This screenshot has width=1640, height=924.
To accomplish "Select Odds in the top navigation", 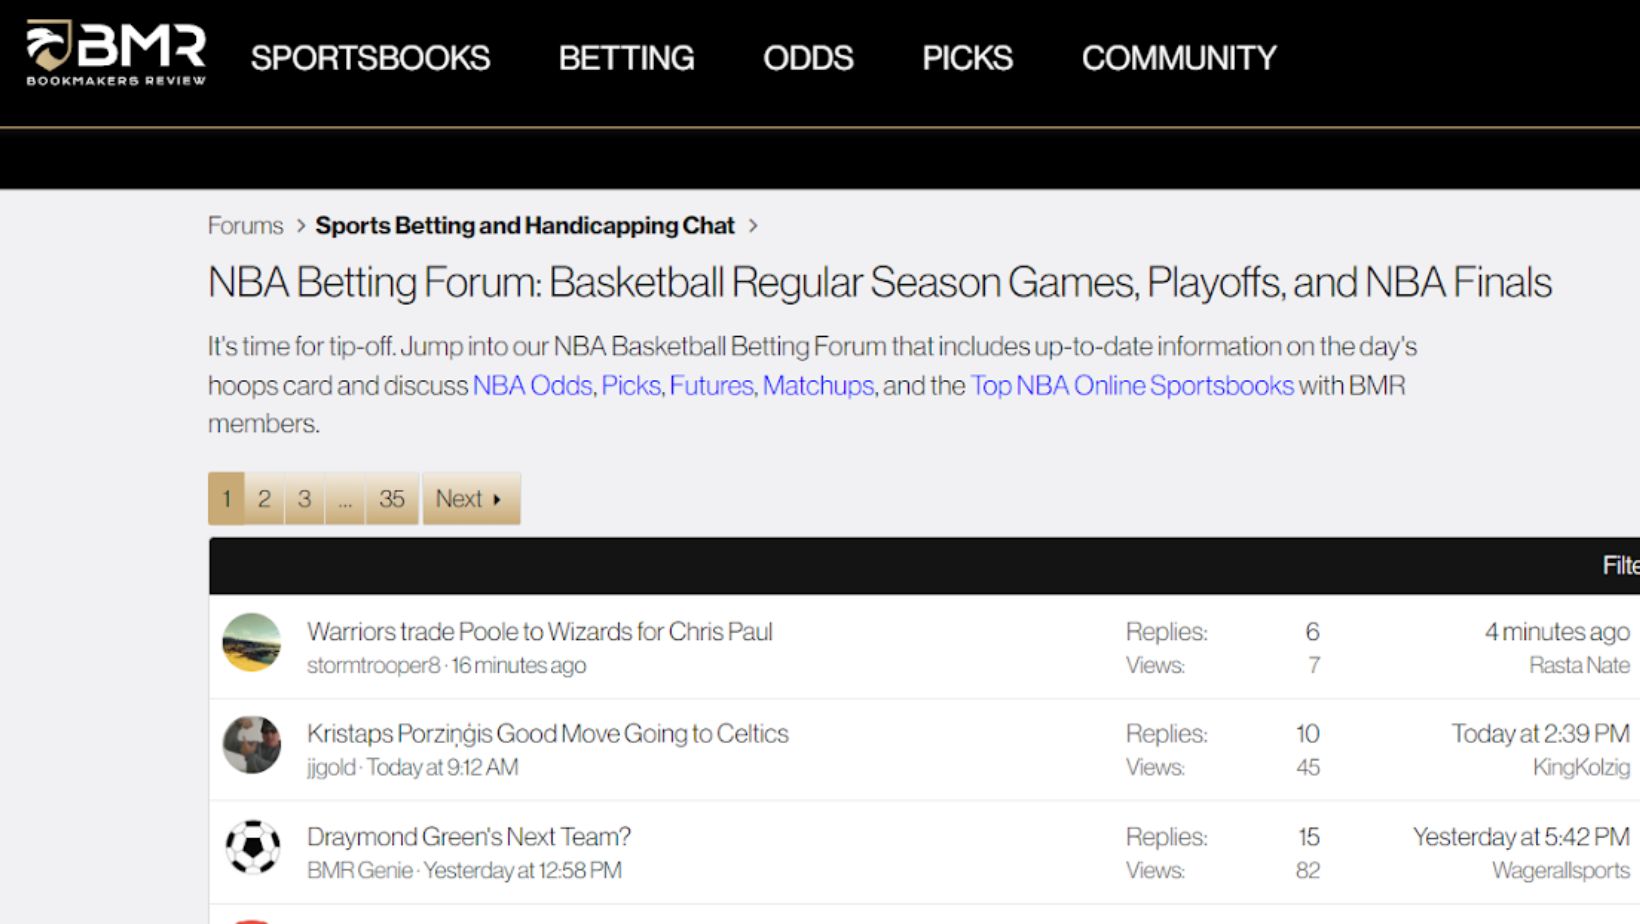I will tap(808, 58).
